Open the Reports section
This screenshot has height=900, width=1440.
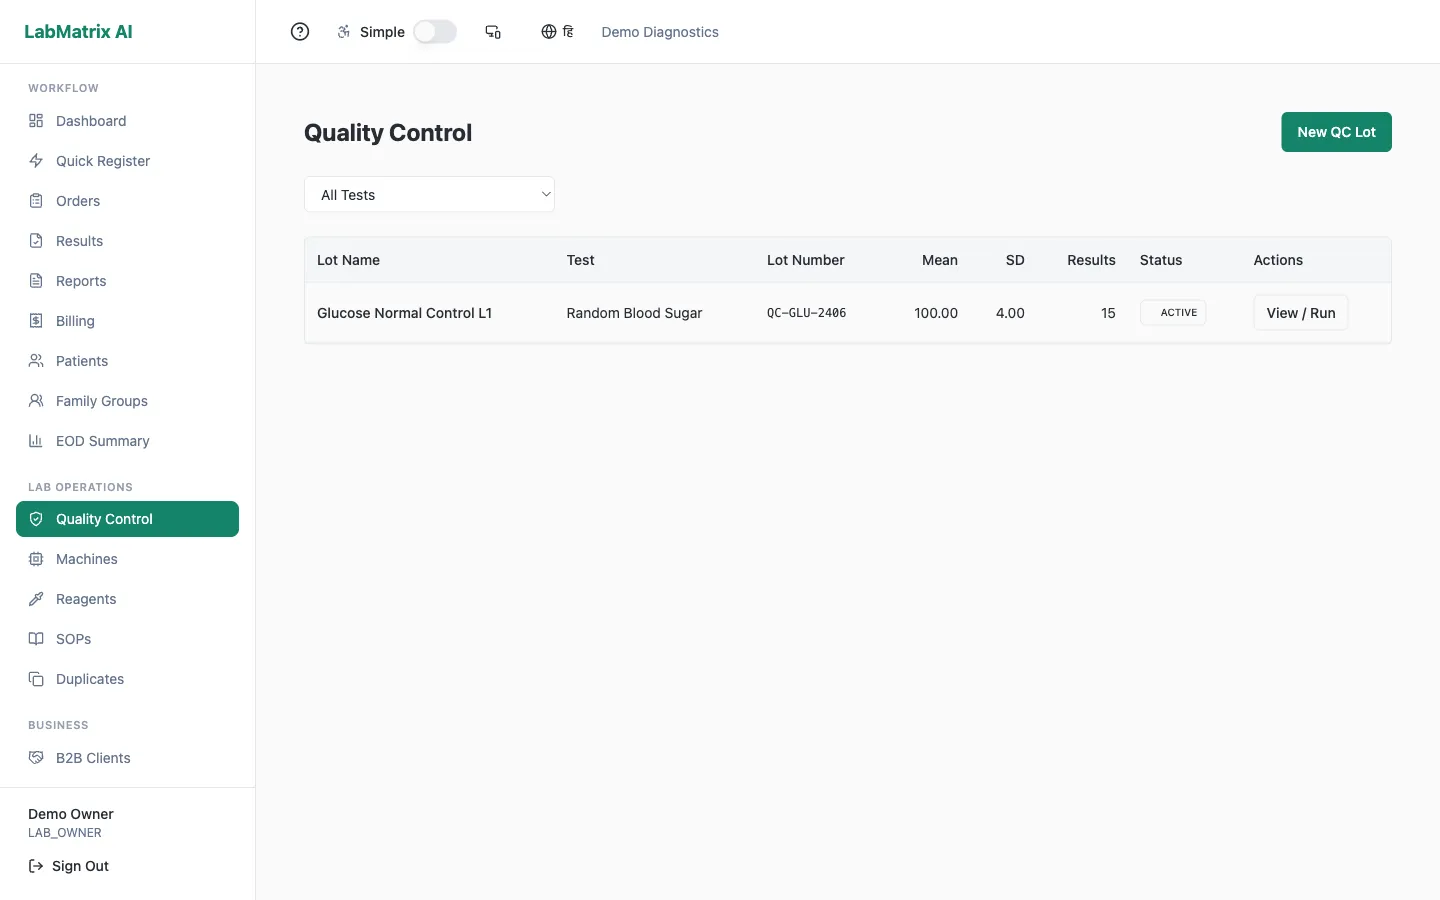(127, 281)
